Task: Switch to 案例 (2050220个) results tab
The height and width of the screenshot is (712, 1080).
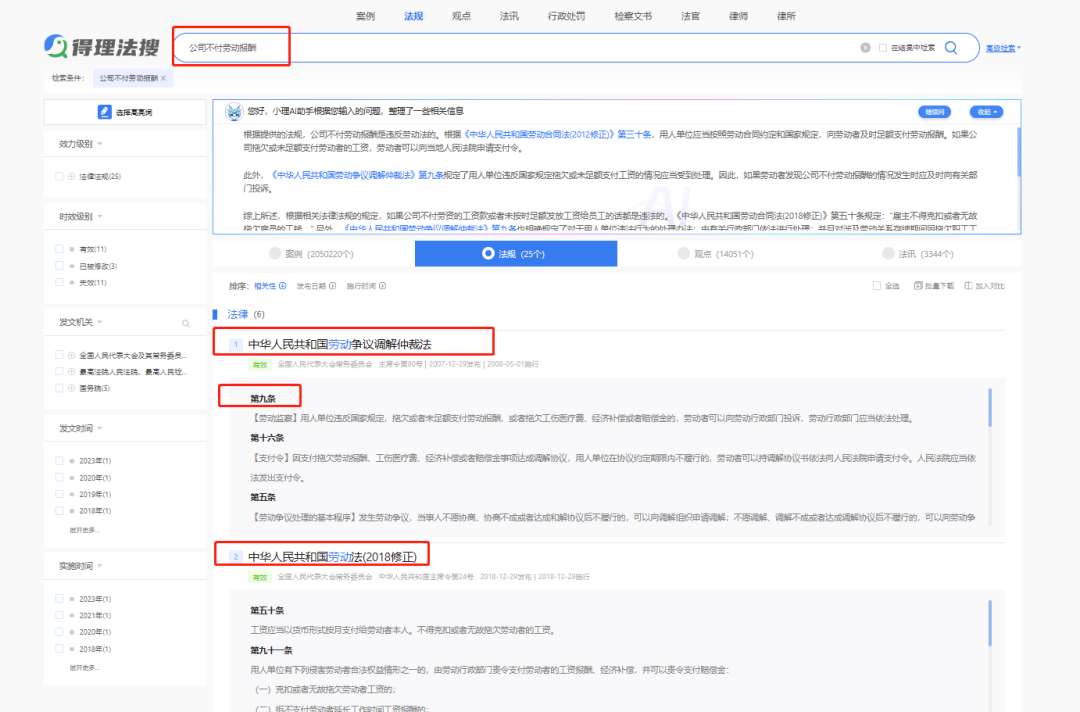Action: pos(313,253)
